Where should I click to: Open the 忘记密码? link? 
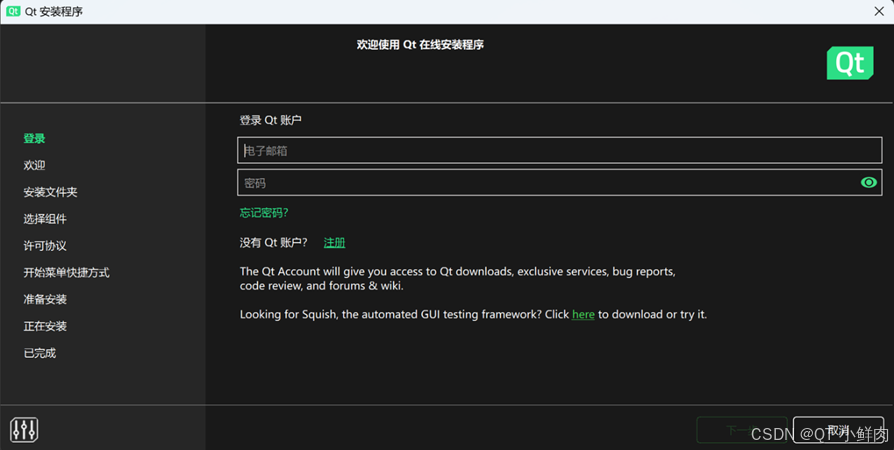[264, 213]
